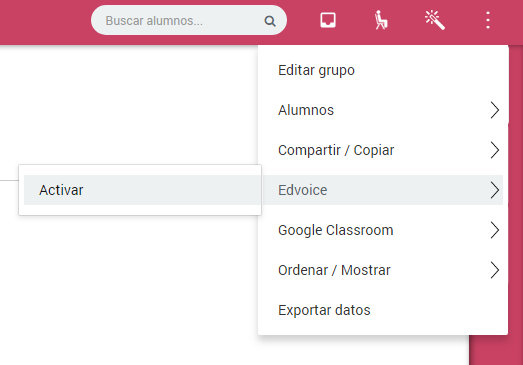523x365 pixels.
Task: Expand the Google Classroom chevron arrow
Action: [495, 230]
